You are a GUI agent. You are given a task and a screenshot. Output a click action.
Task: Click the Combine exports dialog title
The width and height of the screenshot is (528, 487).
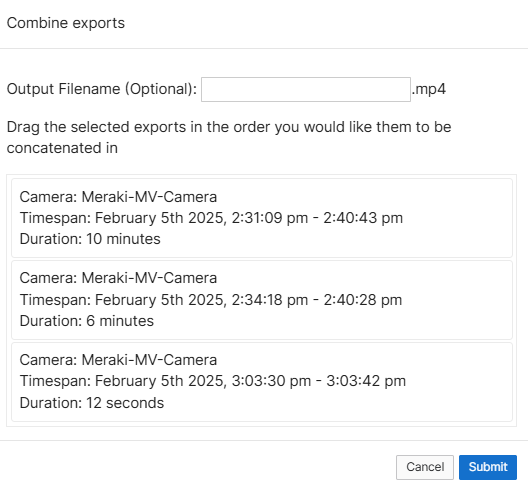(x=66, y=23)
